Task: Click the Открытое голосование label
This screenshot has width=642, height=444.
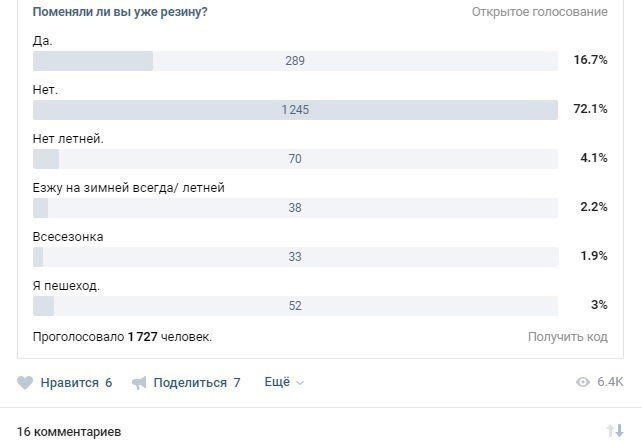Action: (x=540, y=12)
